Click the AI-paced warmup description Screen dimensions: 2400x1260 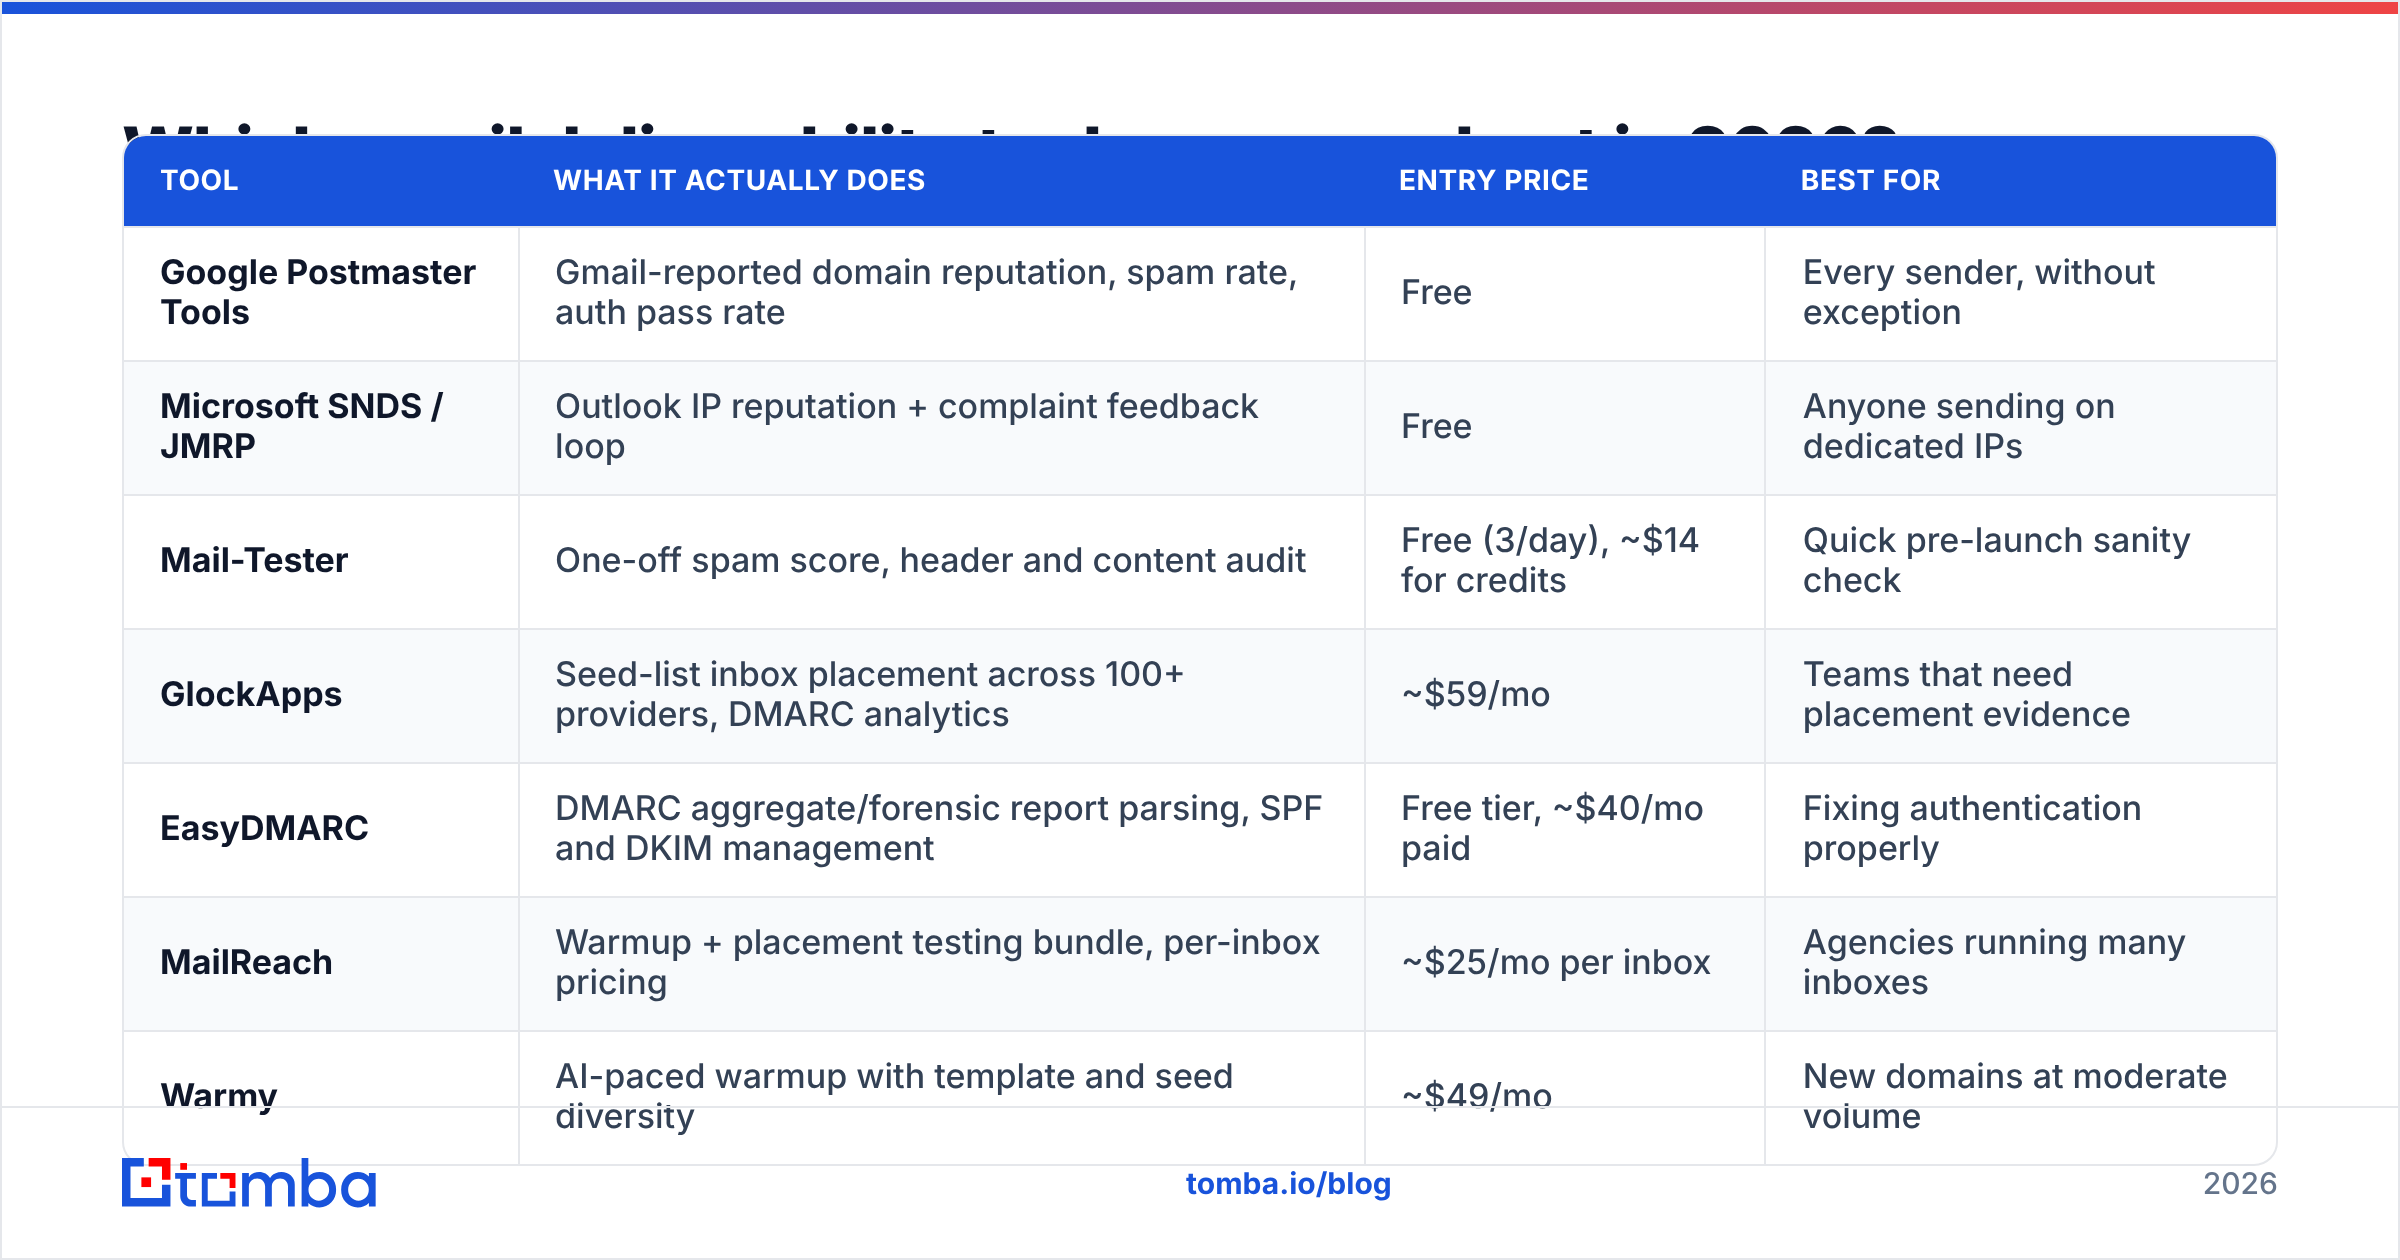pos(894,1096)
